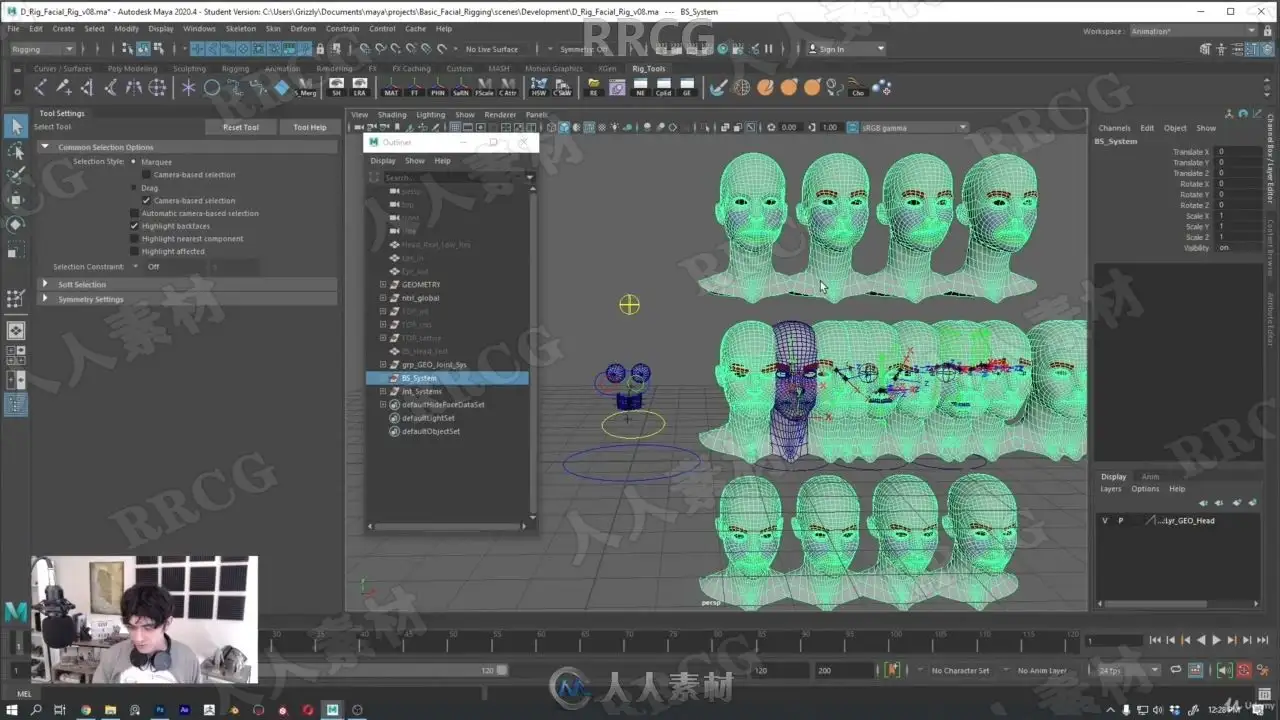The width and height of the screenshot is (1280, 720).
Task: Click the range slider end handle
Action: (502, 670)
